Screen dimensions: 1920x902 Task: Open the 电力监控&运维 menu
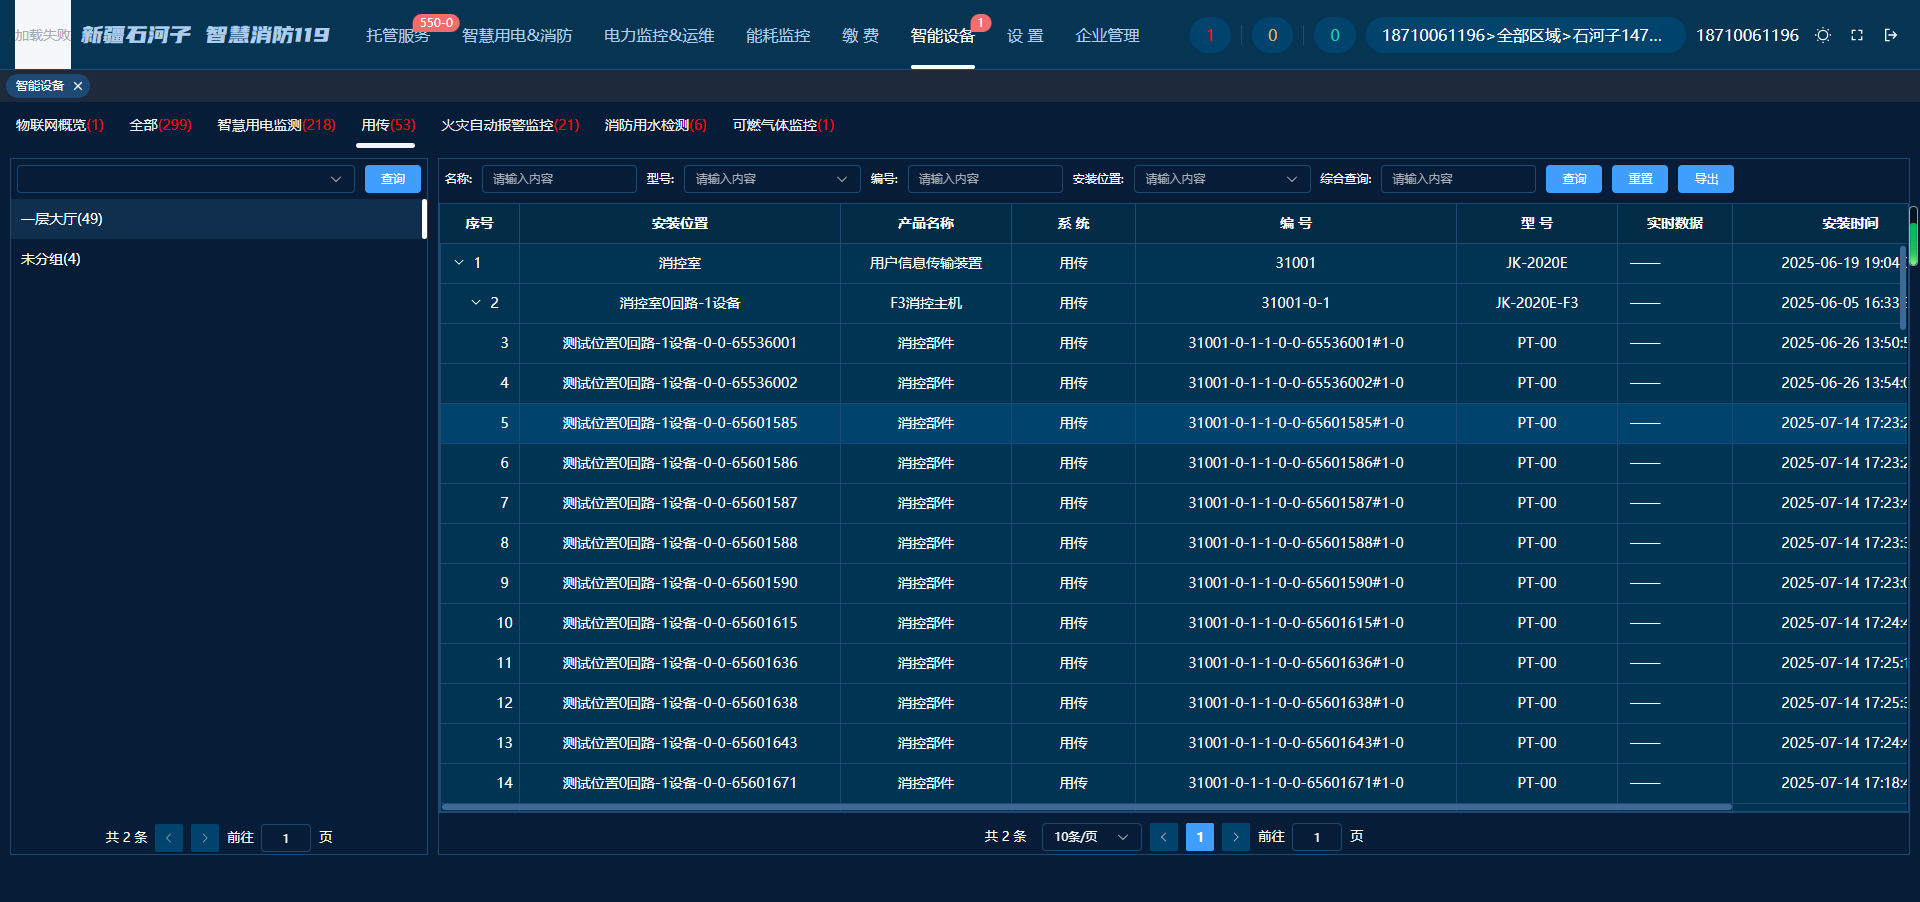(x=659, y=36)
